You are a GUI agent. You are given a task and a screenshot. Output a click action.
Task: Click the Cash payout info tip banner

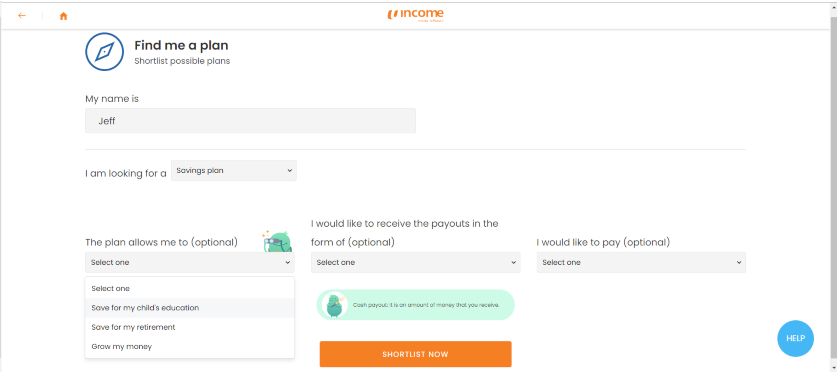[x=415, y=305]
